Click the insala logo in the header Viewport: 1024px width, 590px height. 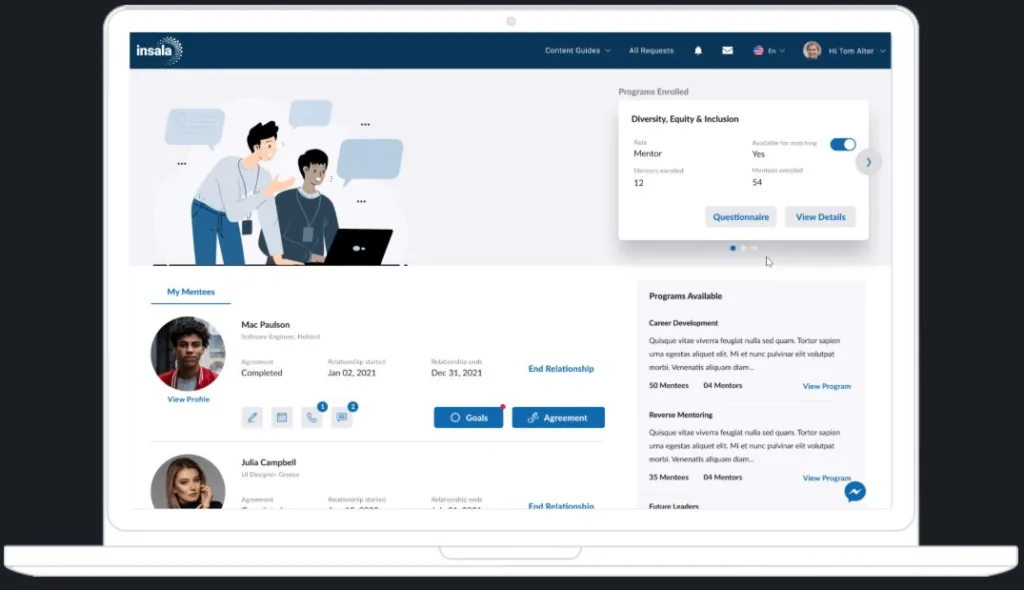pyautogui.click(x=159, y=50)
